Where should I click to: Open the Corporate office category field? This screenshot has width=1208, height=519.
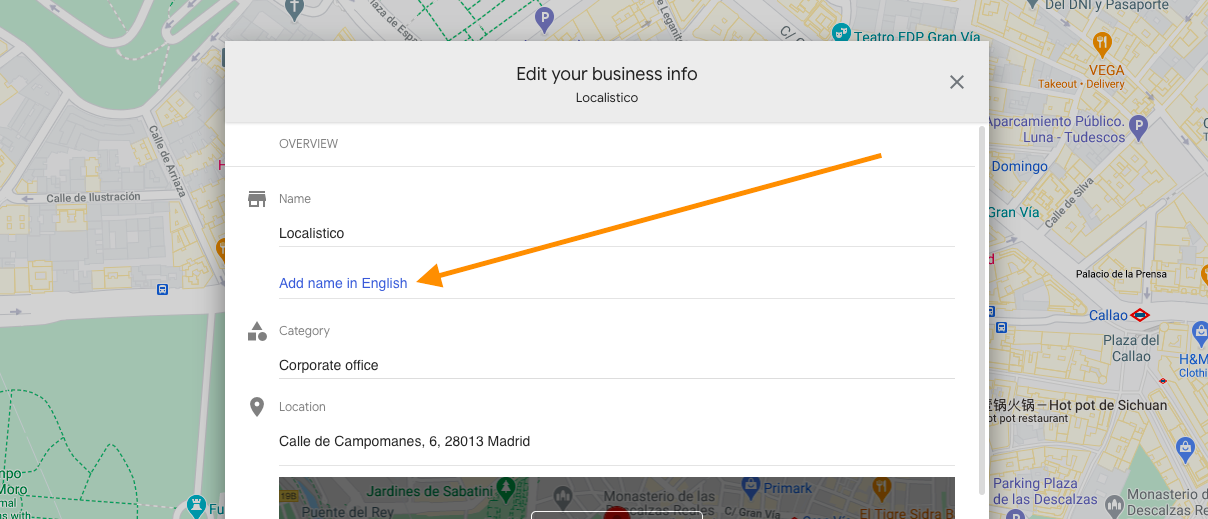point(616,365)
